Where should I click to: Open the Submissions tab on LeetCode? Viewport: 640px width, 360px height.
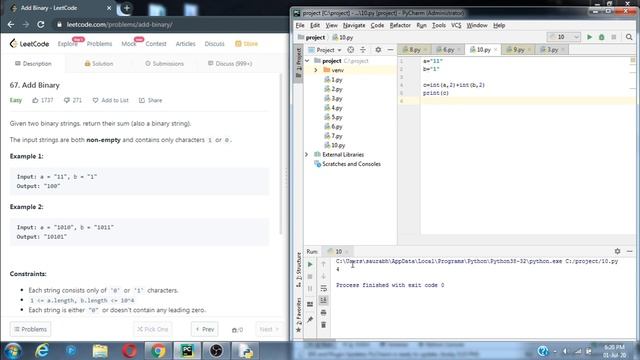tap(164, 64)
